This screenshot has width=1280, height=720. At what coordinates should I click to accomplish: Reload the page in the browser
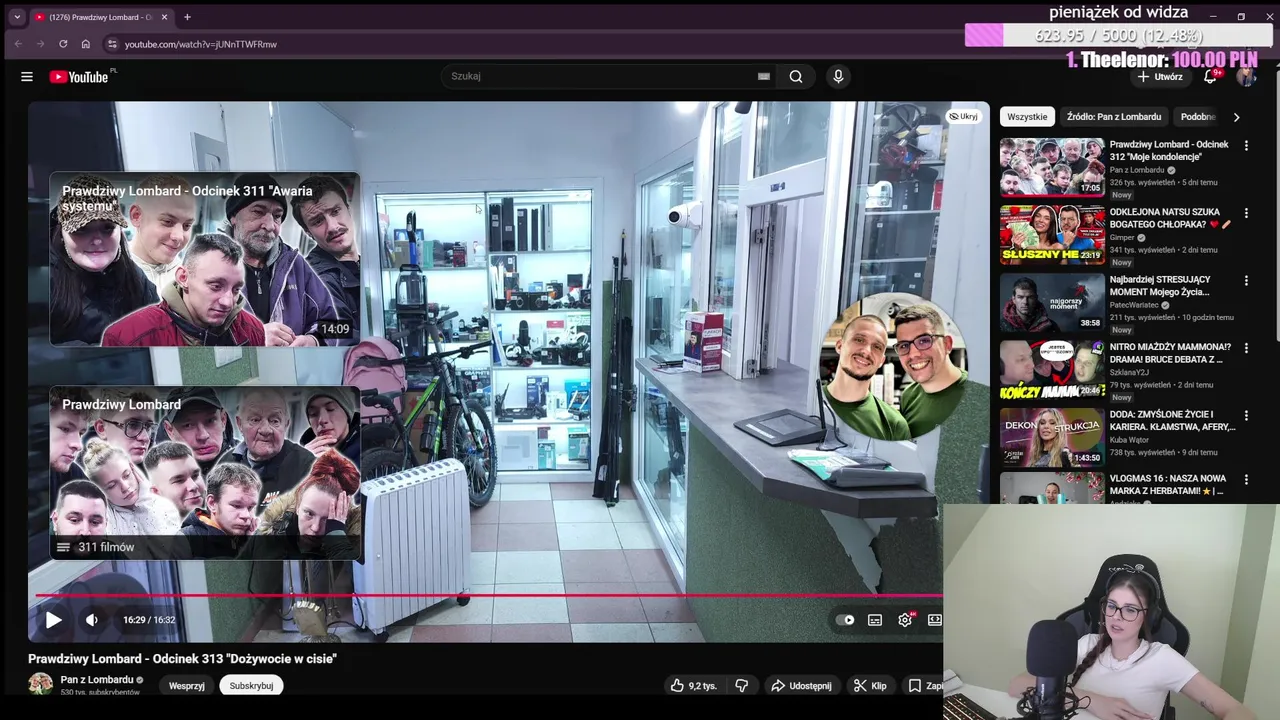point(63,44)
